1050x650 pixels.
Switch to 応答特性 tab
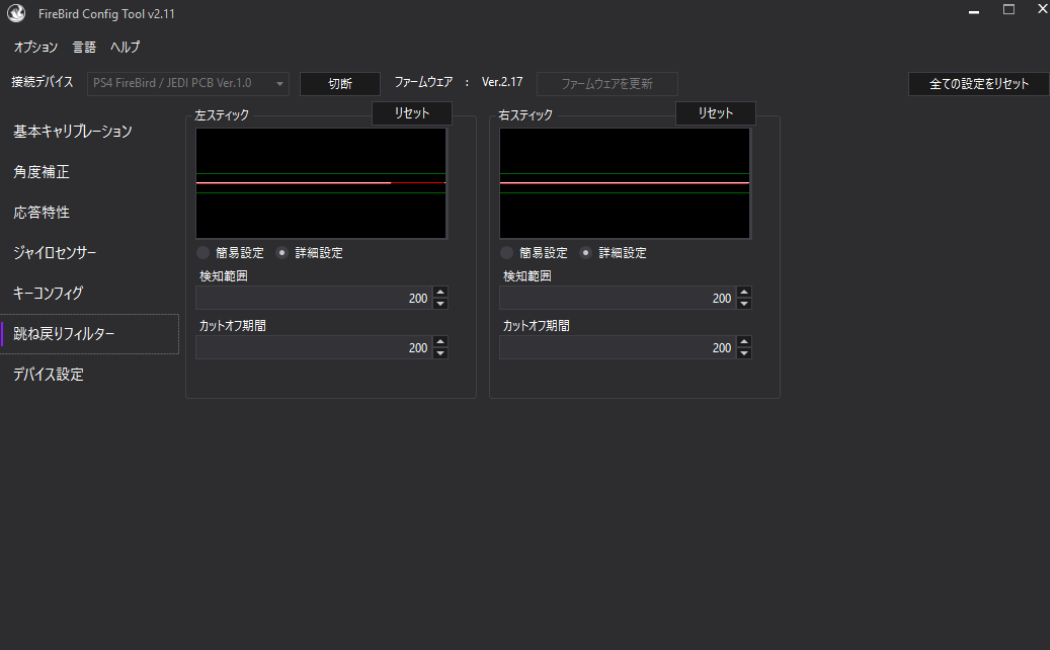[89, 212]
